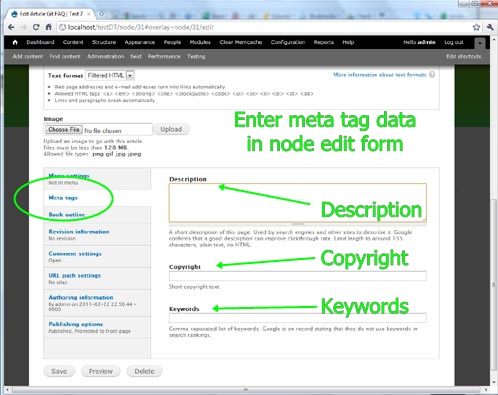Open the Reports admin menu

pos(324,42)
